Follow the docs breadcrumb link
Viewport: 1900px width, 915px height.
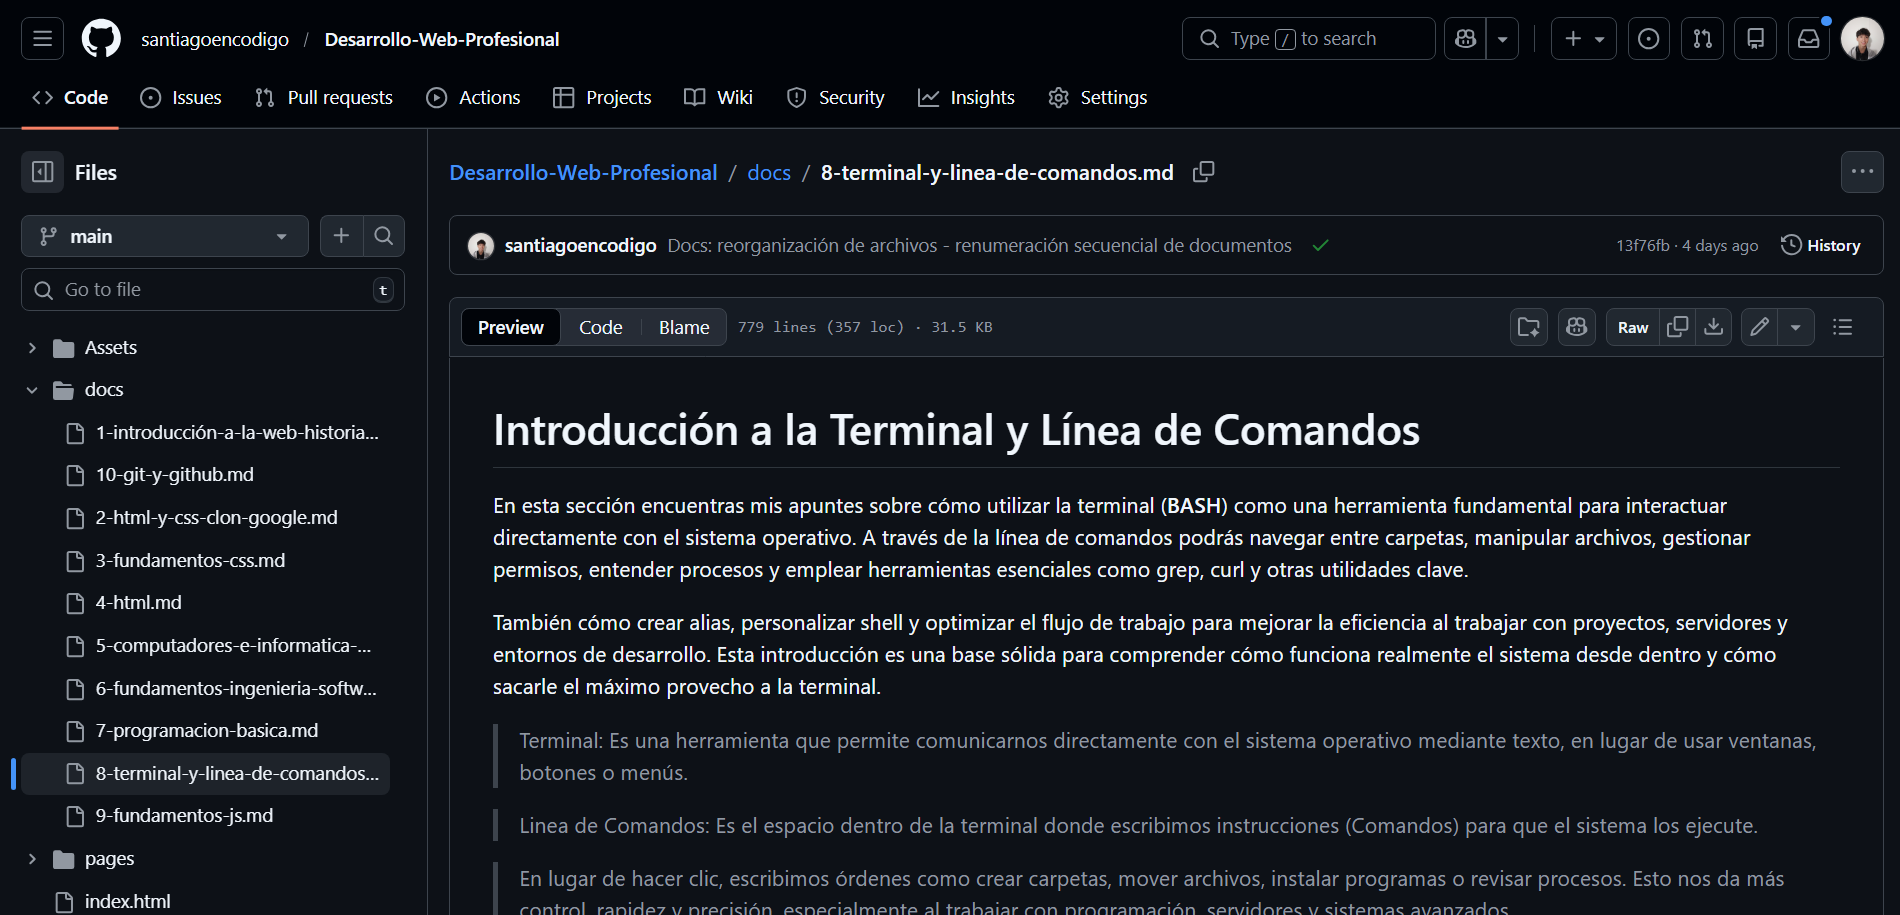pyautogui.click(x=768, y=172)
